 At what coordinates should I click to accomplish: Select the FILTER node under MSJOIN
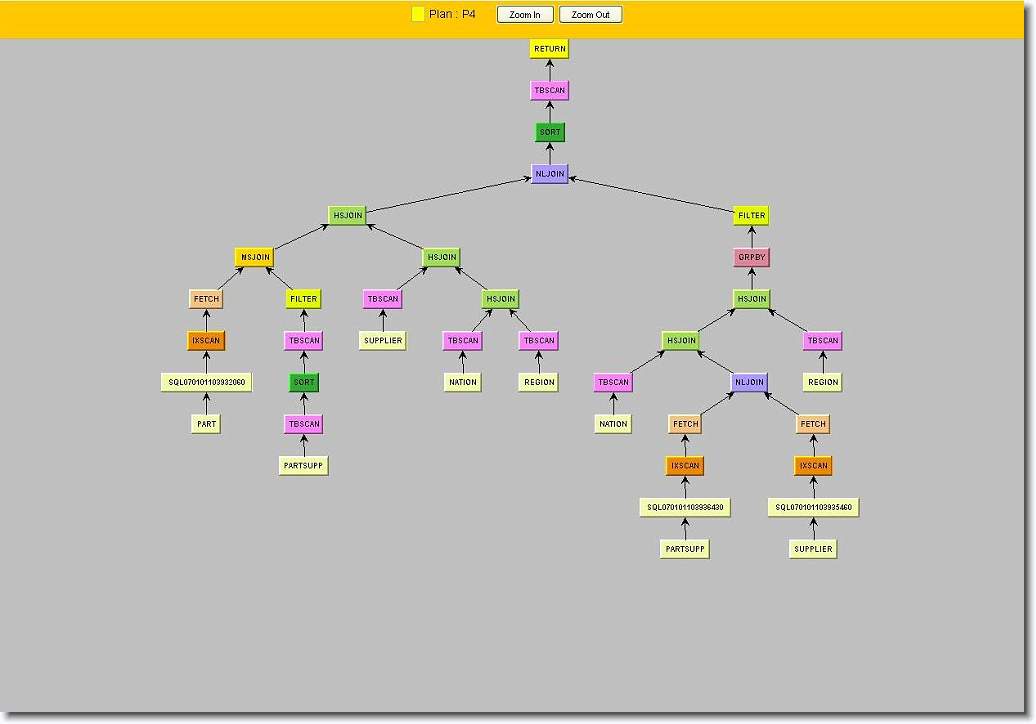[x=303, y=299]
